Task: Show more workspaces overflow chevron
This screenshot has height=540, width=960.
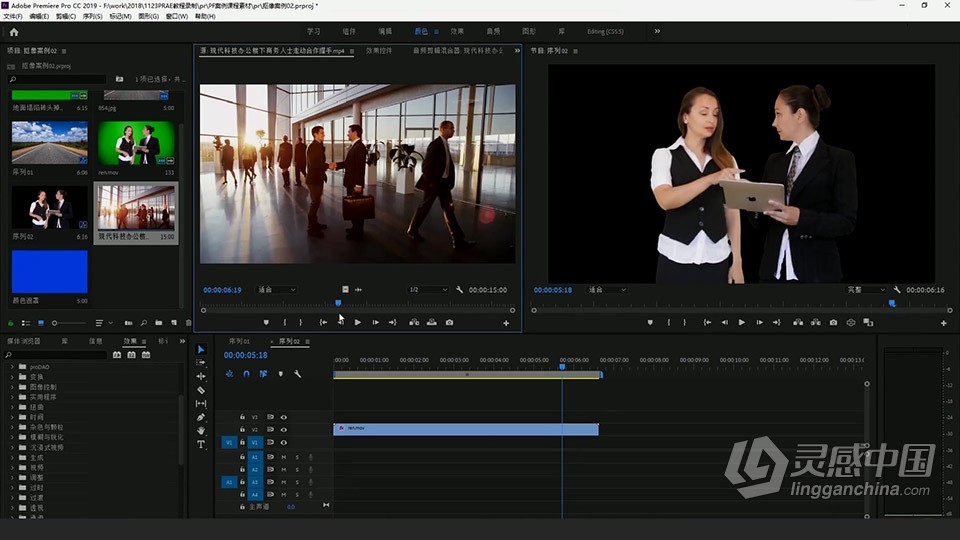Action: coord(658,31)
